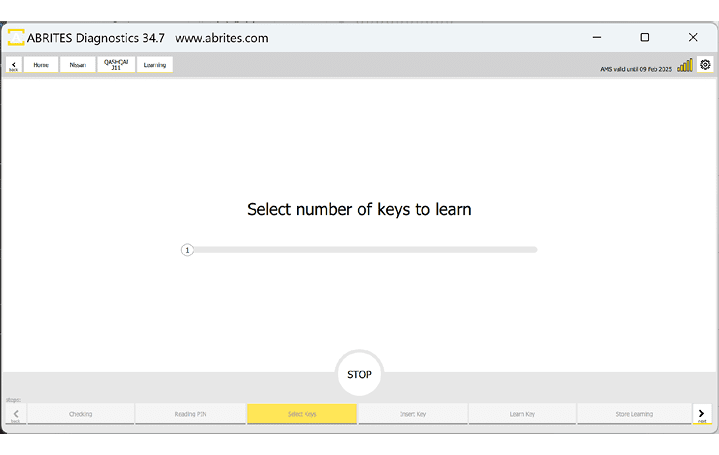The image size is (719, 455).
Task: Click the Learning breadcrumb
Action: pos(155,65)
